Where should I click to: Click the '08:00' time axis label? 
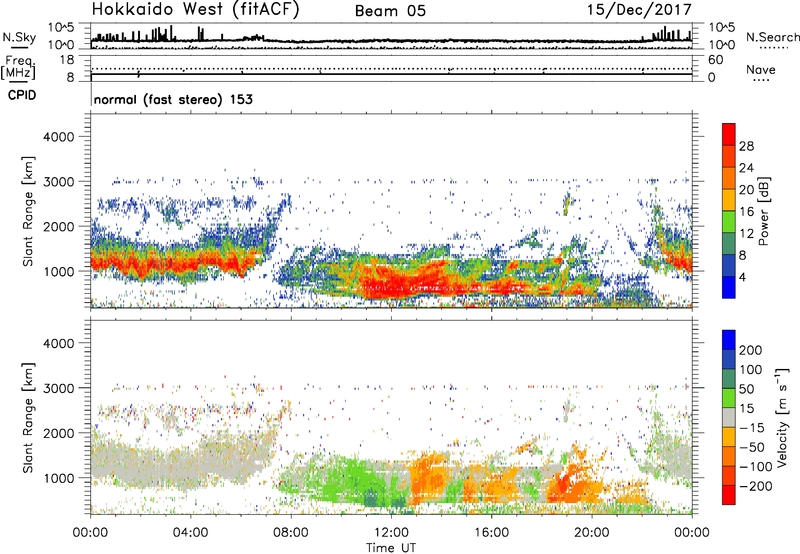tap(291, 533)
